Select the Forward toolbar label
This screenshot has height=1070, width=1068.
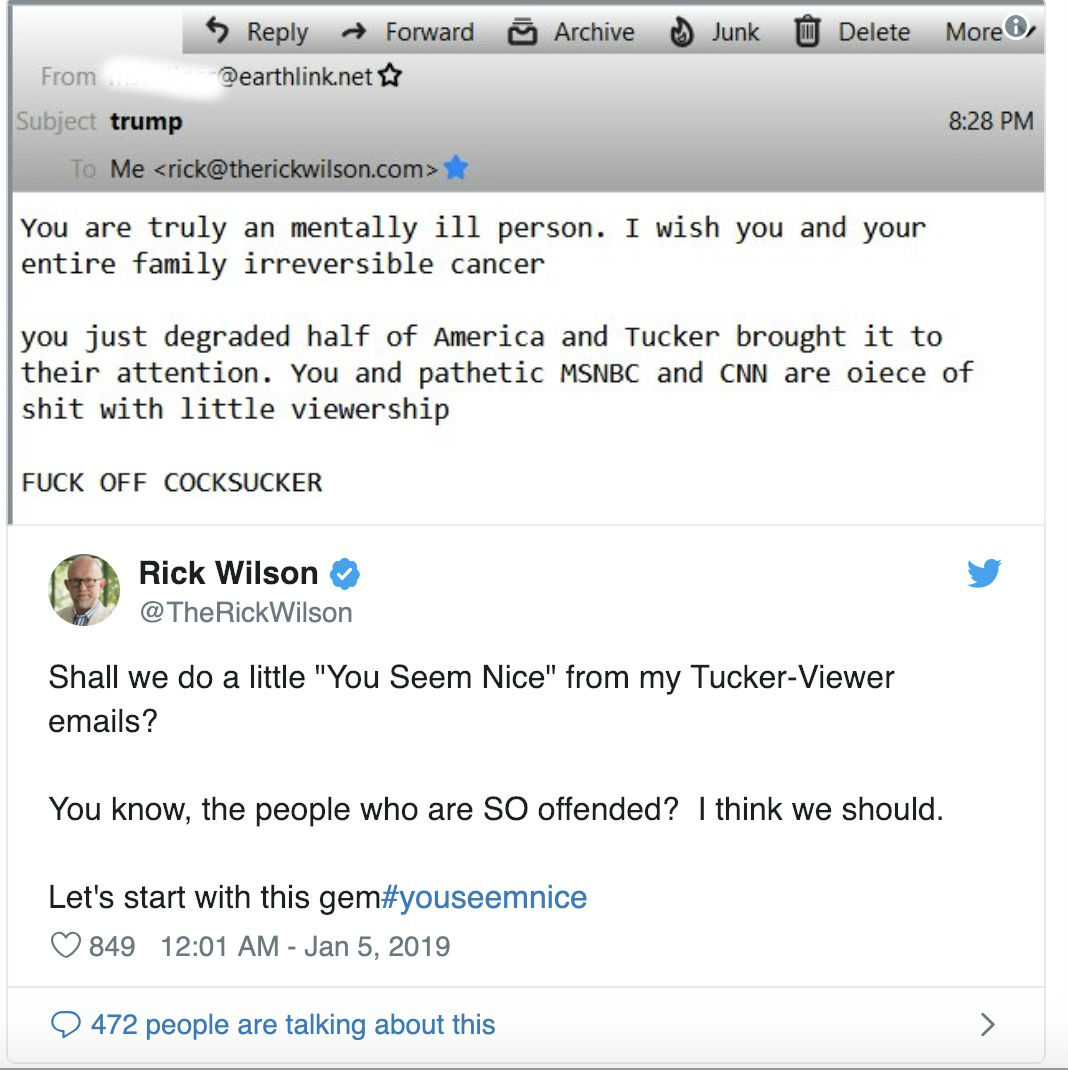pos(429,32)
